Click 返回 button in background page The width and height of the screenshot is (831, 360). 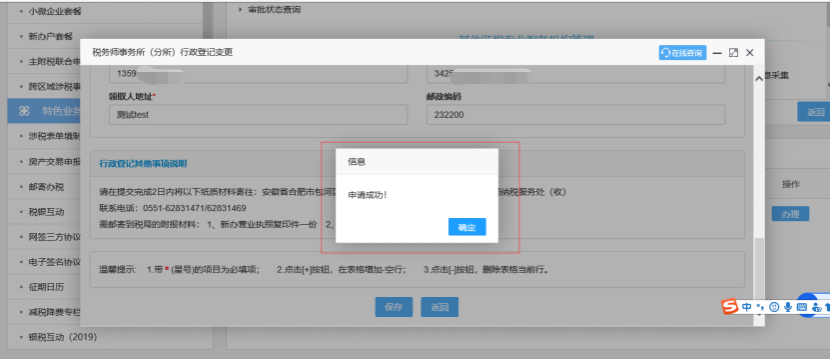point(814,112)
